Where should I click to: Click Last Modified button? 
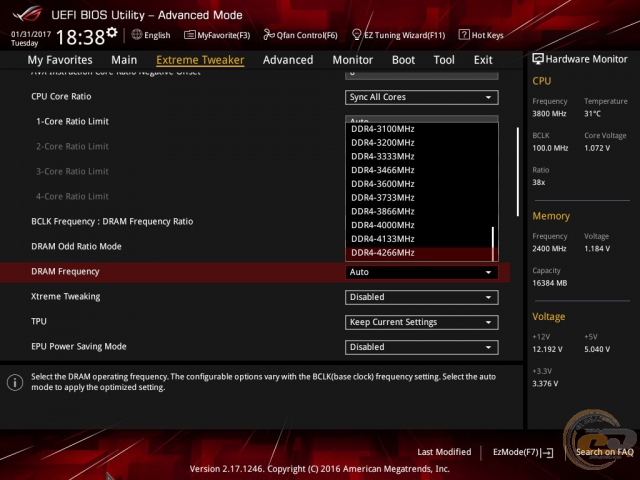pos(444,452)
